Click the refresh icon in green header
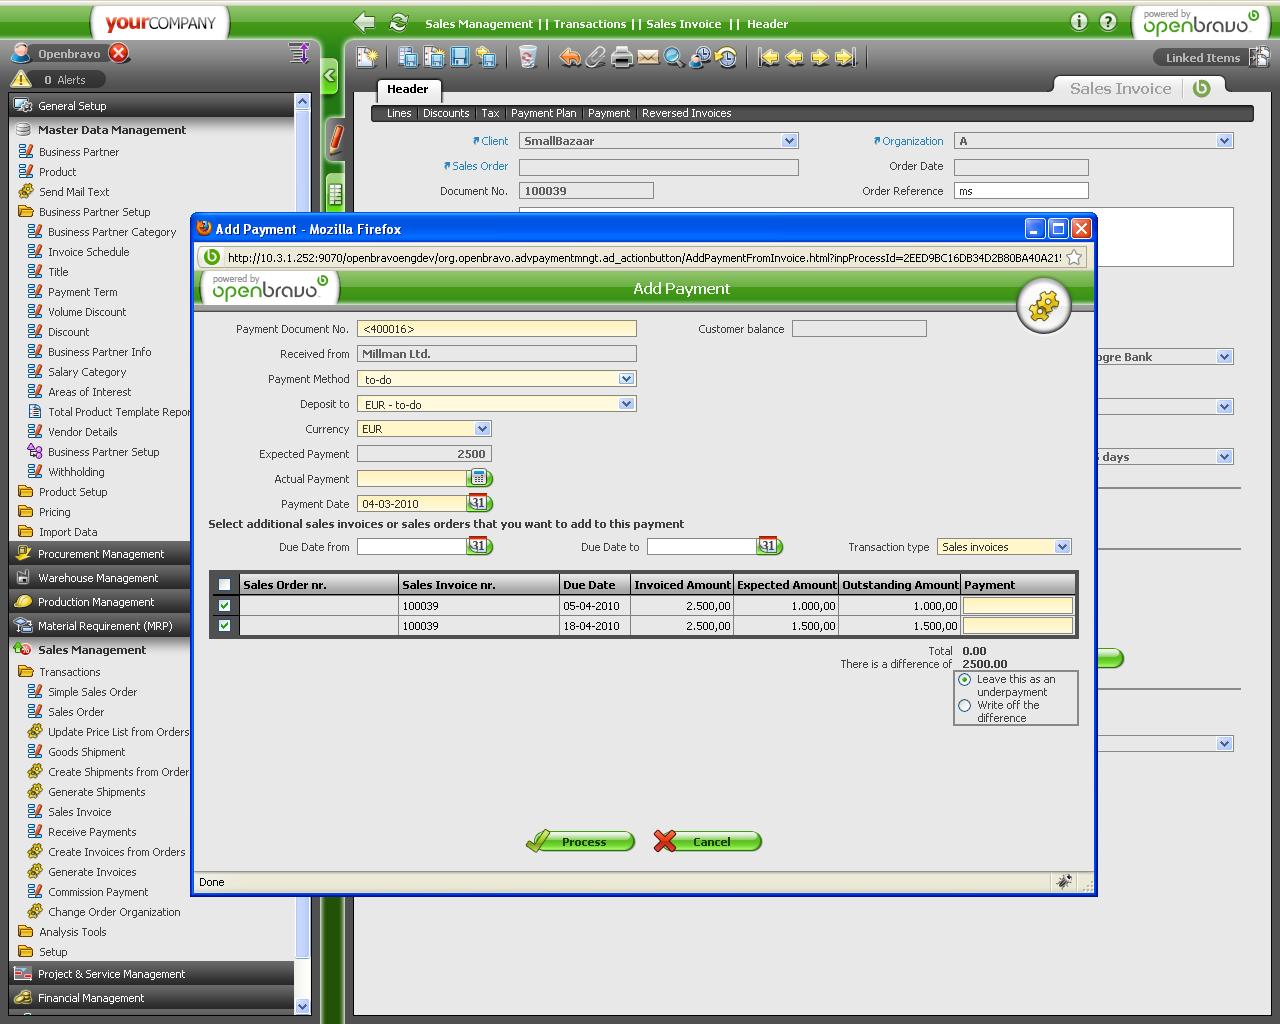Screen dimensions: 1280x1024 pos(398,23)
